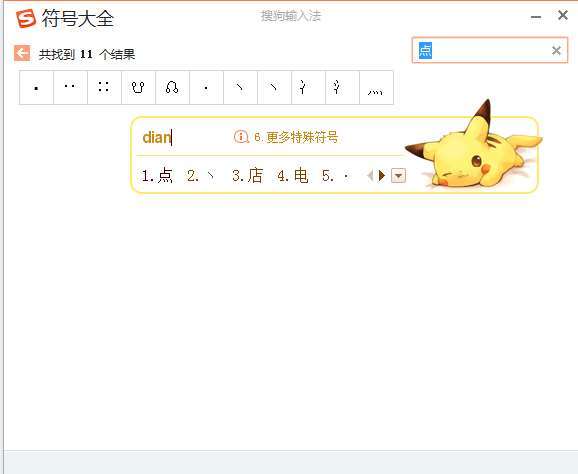Image resolution: width=578 pixels, height=474 pixels.
Task: Choose candidate 1 点 in input bar
Action: (157, 176)
